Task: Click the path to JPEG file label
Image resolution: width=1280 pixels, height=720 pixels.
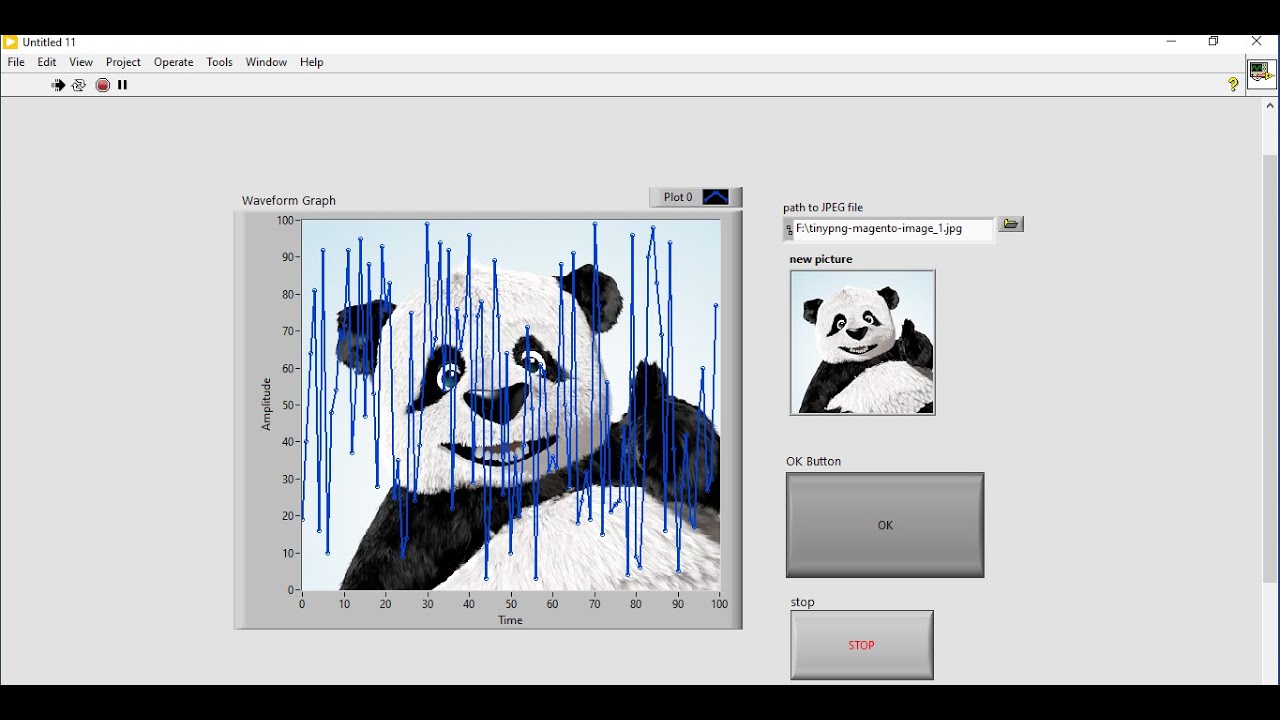Action: (823, 207)
